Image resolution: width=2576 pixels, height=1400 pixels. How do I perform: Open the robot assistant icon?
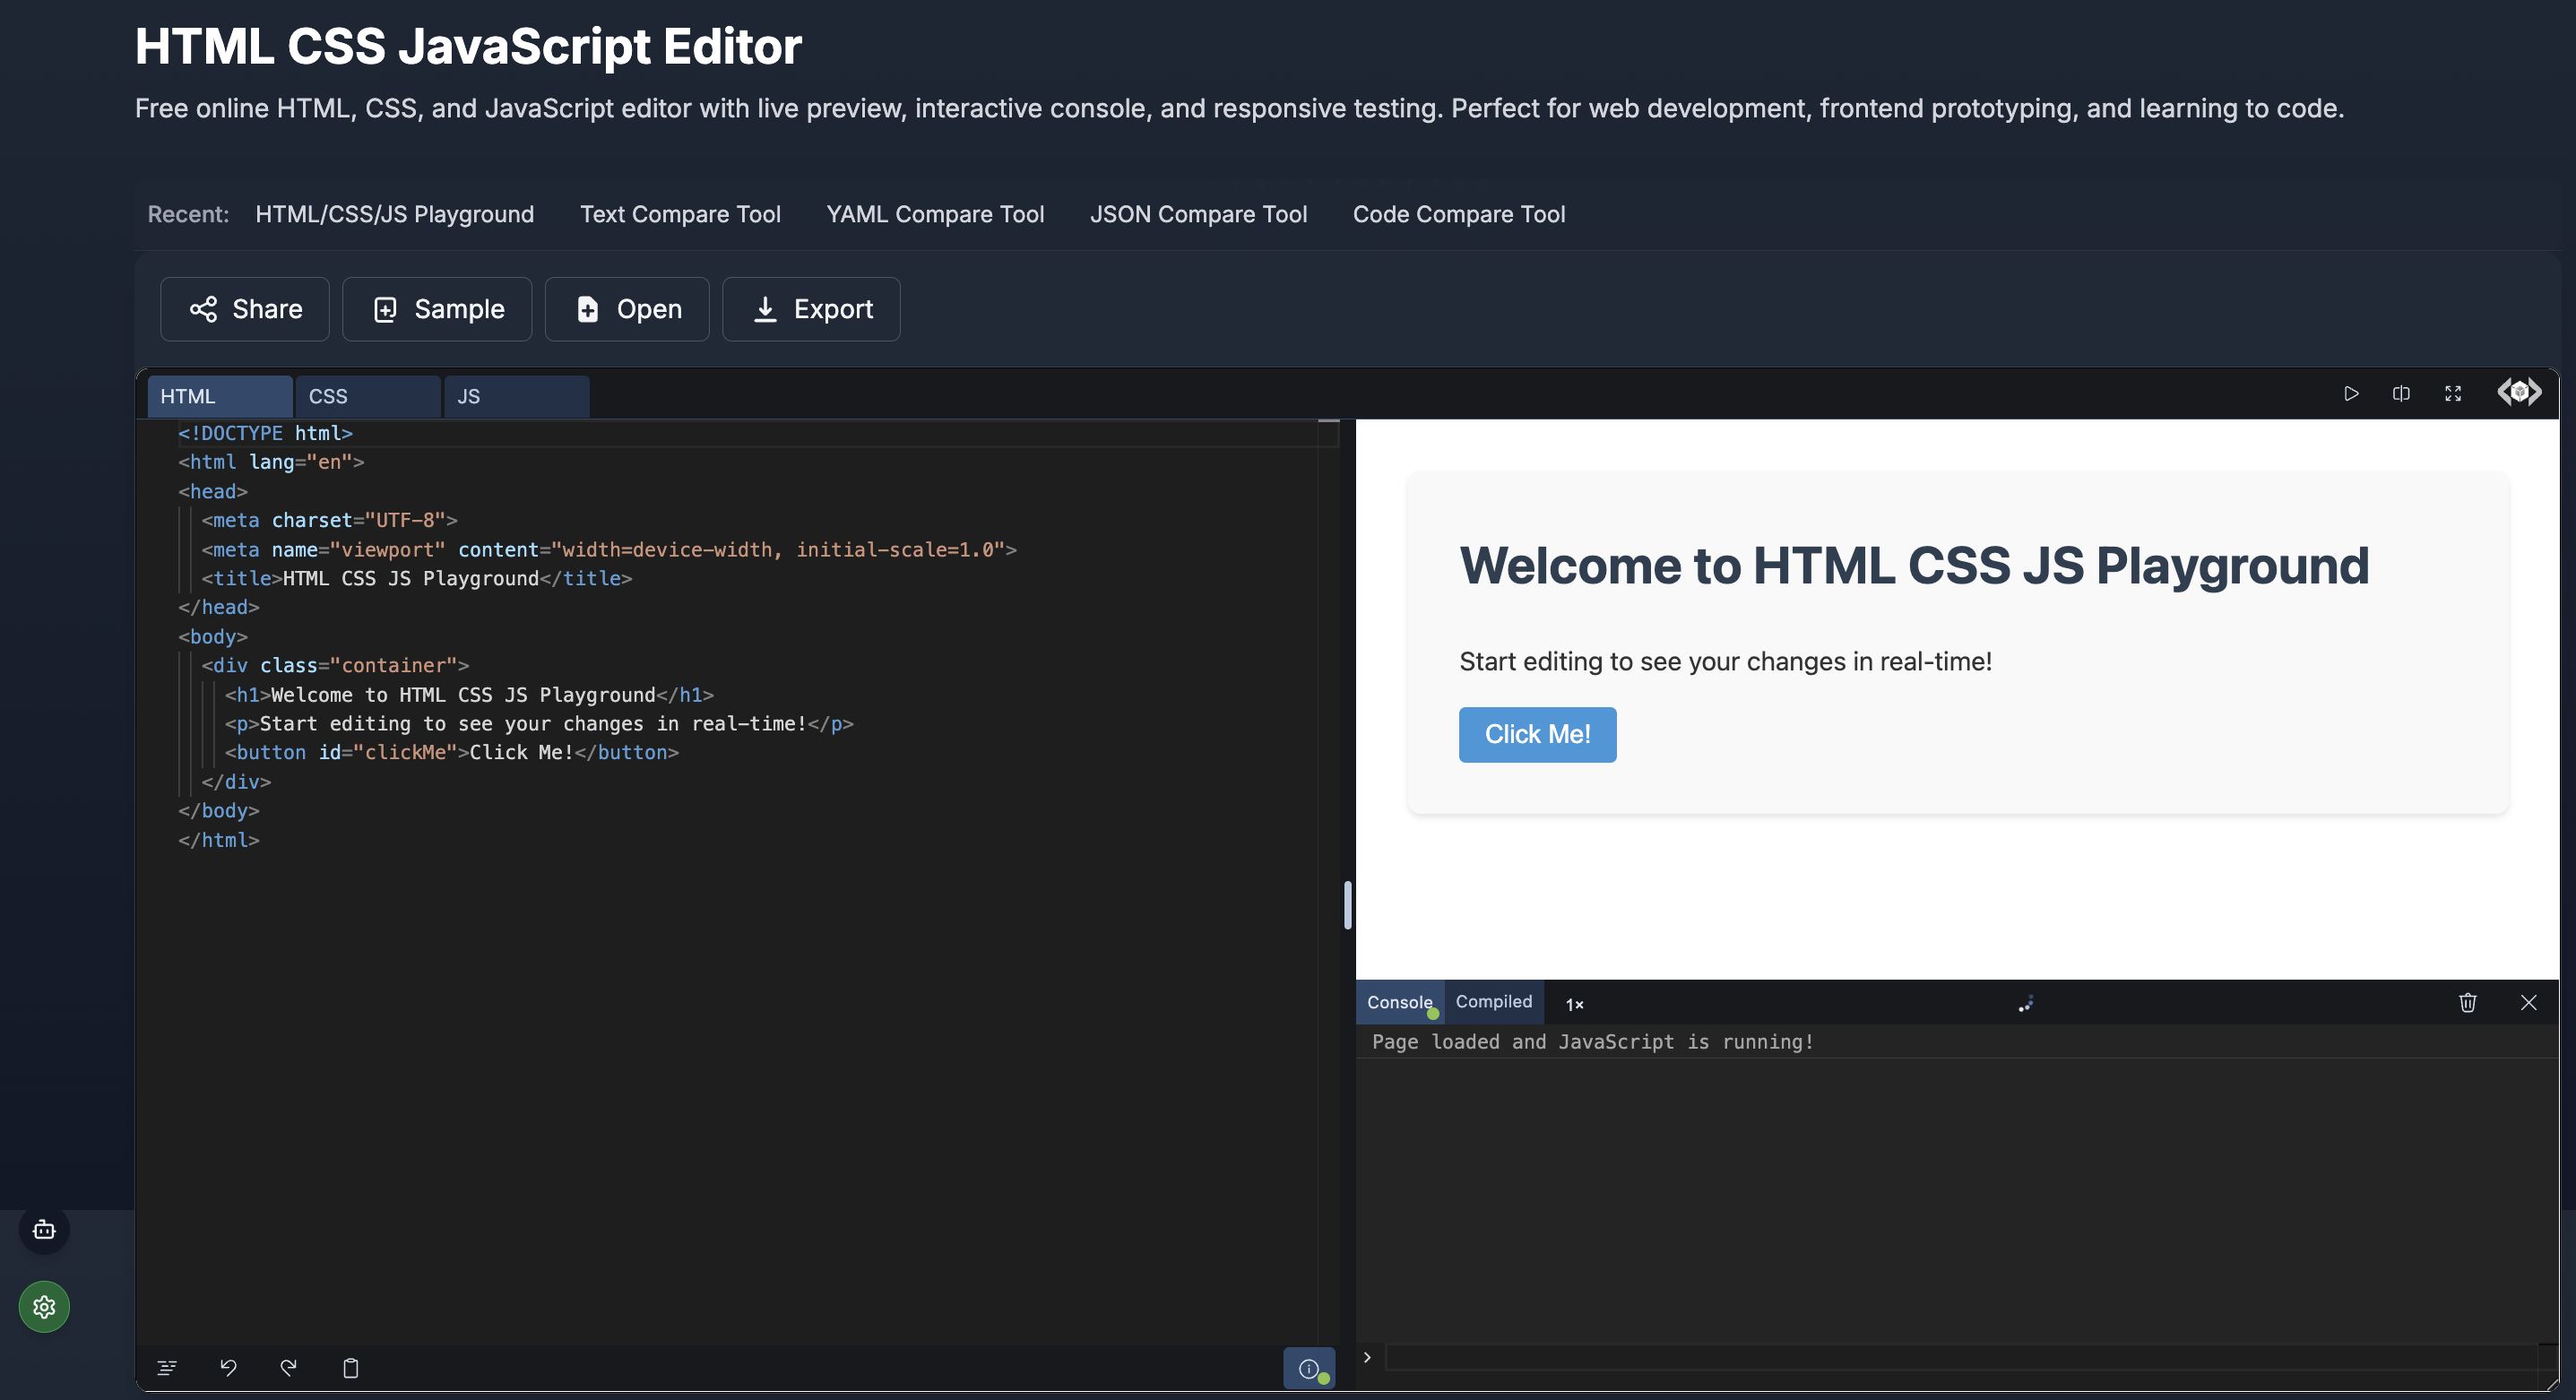(44, 1230)
